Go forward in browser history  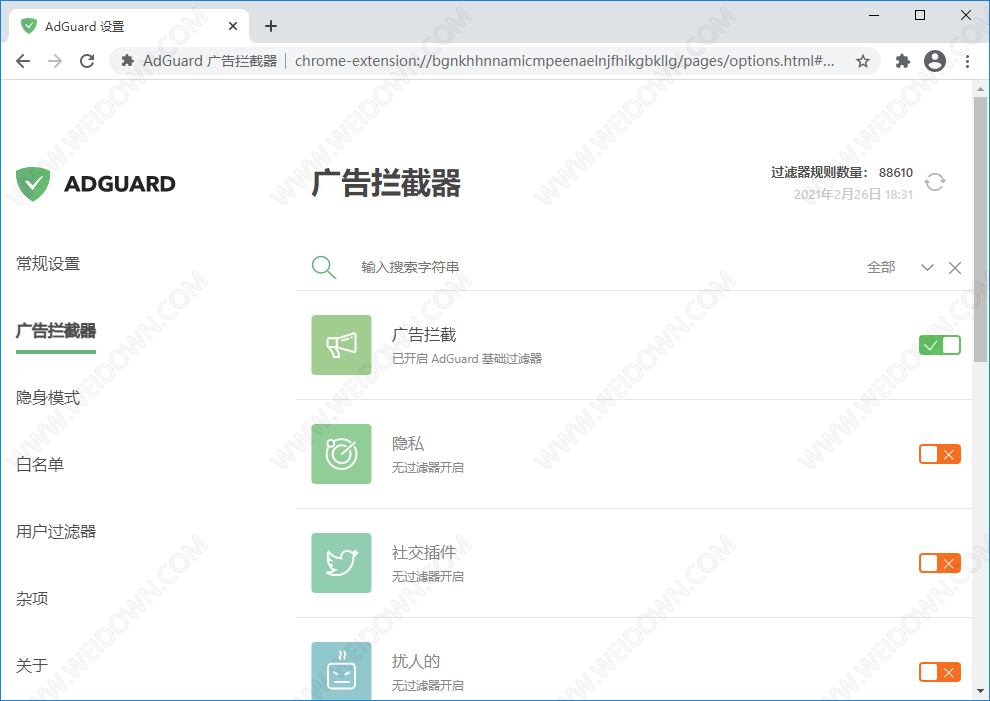click(x=56, y=61)
